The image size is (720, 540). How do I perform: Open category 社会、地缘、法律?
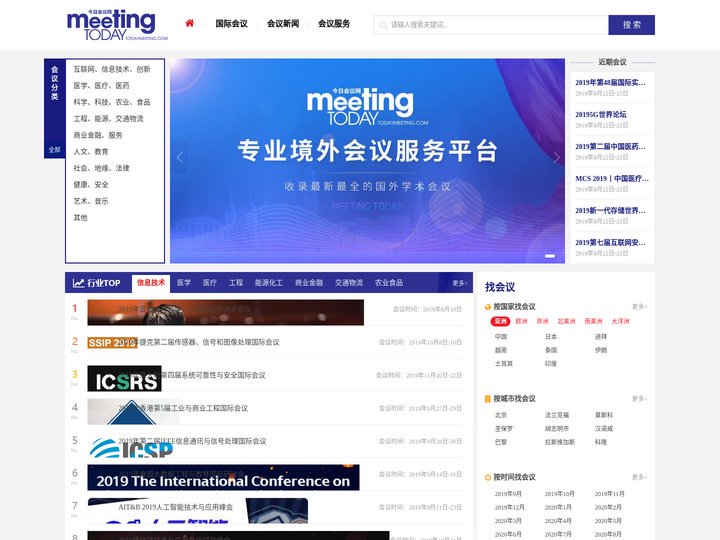point(101,169)
